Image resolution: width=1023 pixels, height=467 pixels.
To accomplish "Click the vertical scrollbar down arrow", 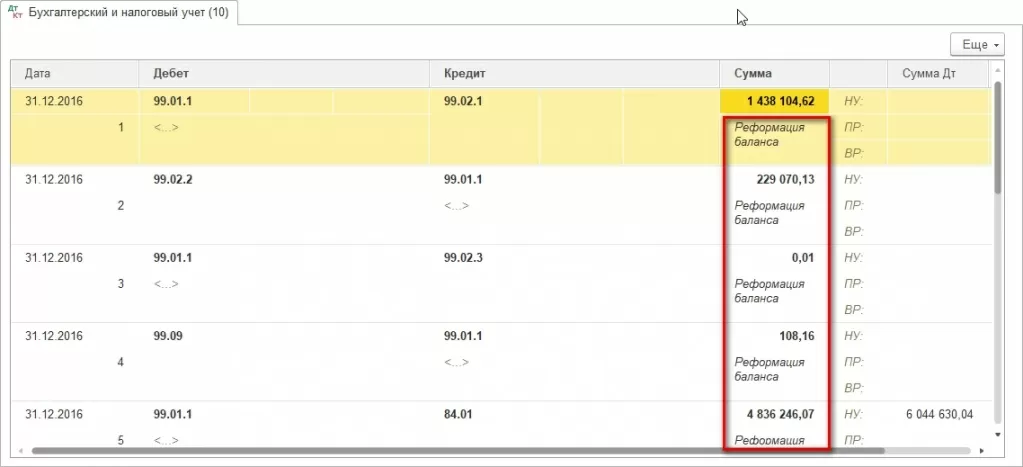I will [x=997, y=434].
